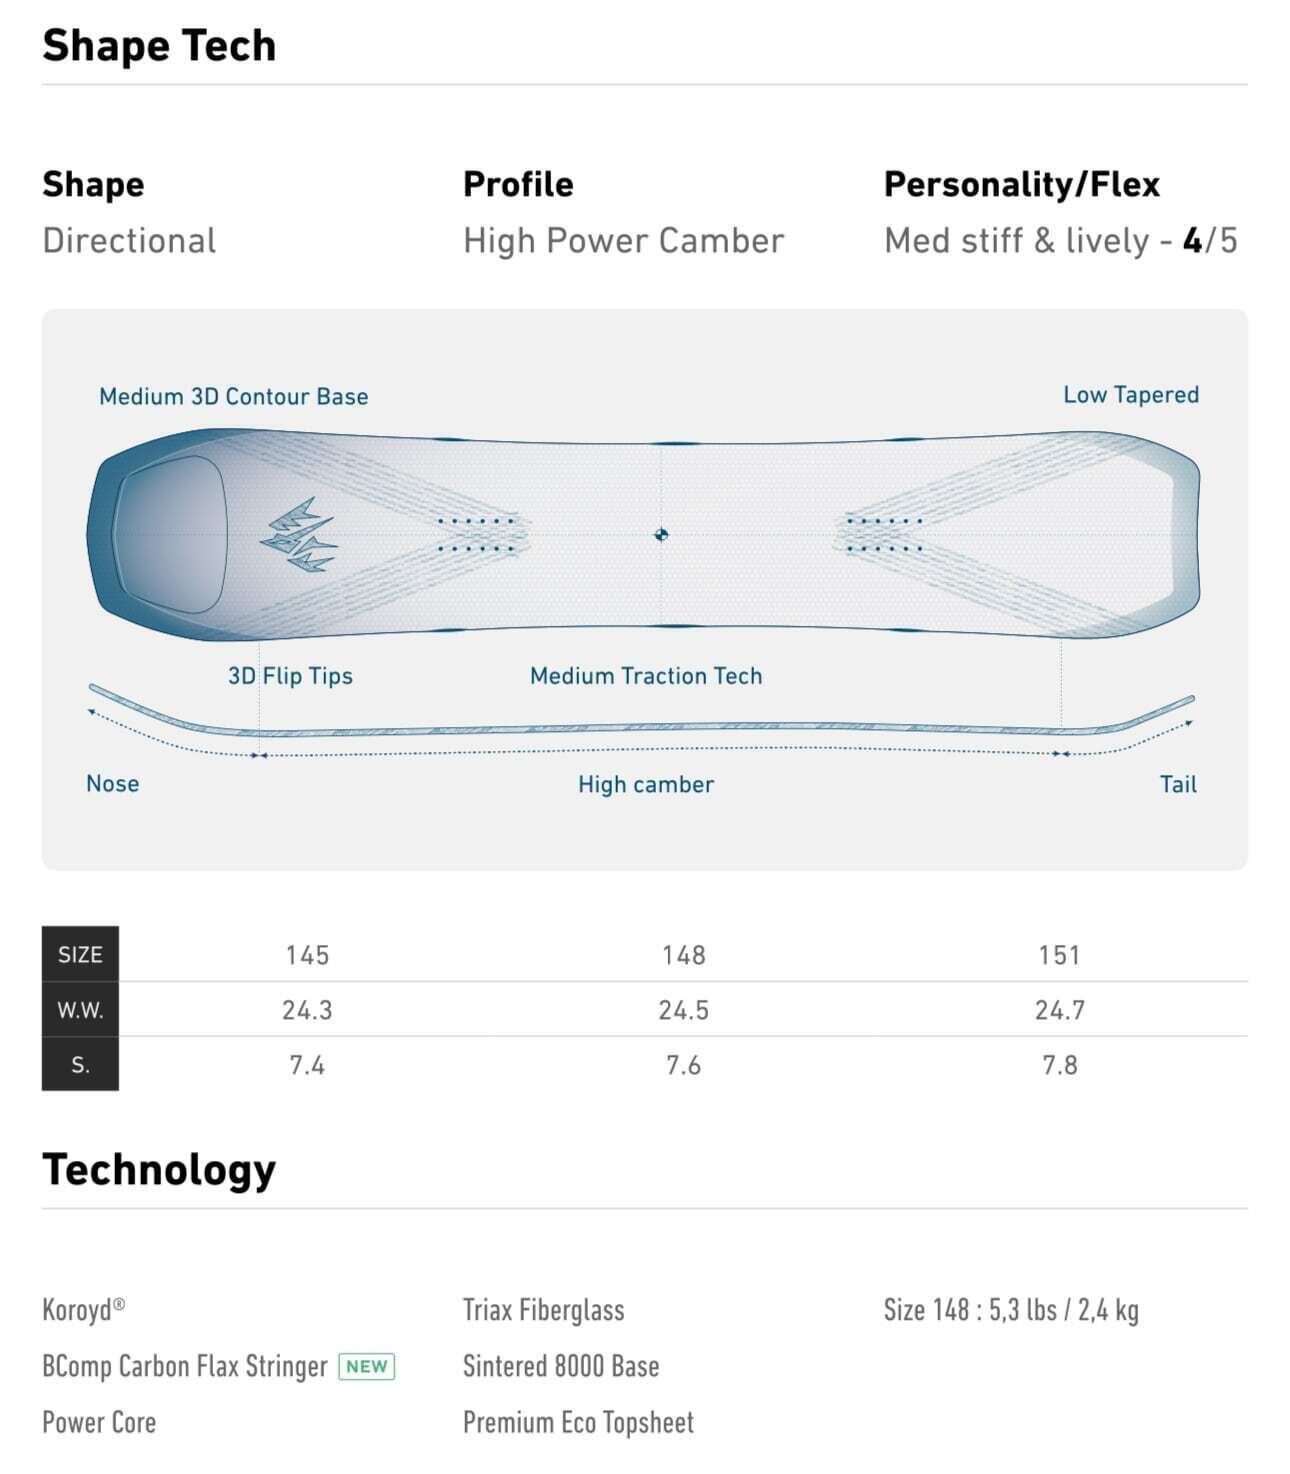Click the Jones logo on the snowboard
Screen dimensions: 1290x1474
pos(299,535)
